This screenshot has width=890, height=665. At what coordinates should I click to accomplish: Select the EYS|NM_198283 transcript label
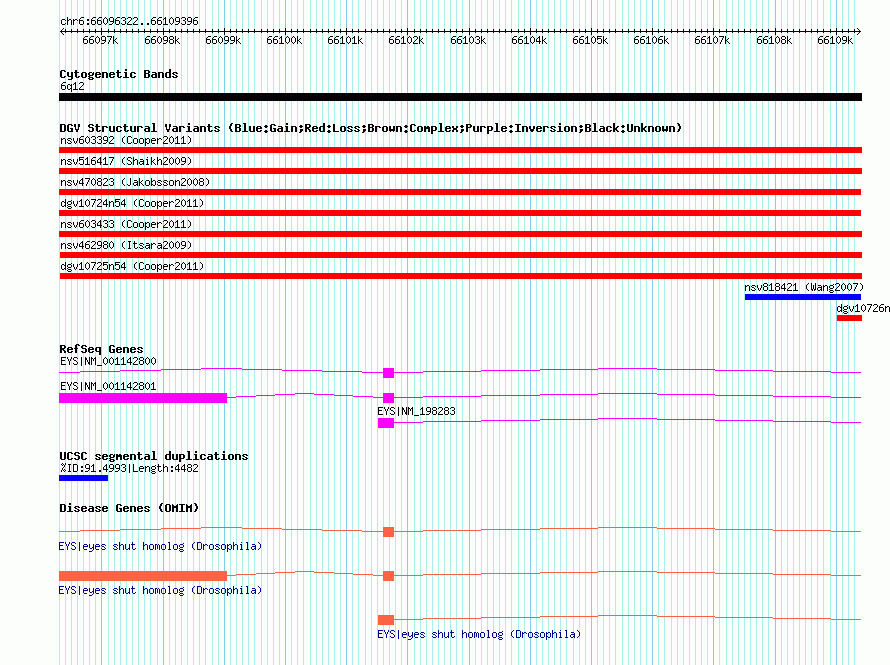coord(416,411)
